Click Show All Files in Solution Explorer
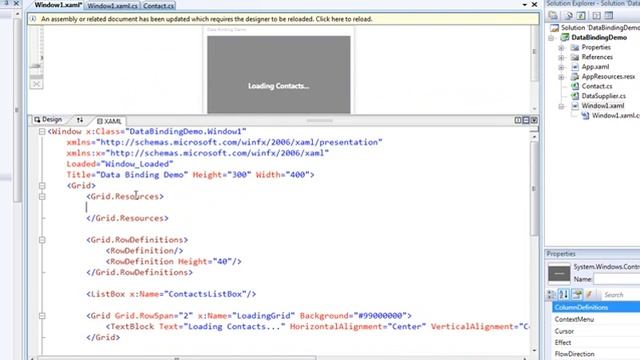This screenshot has height=360, width=640. tap(568, 16)
